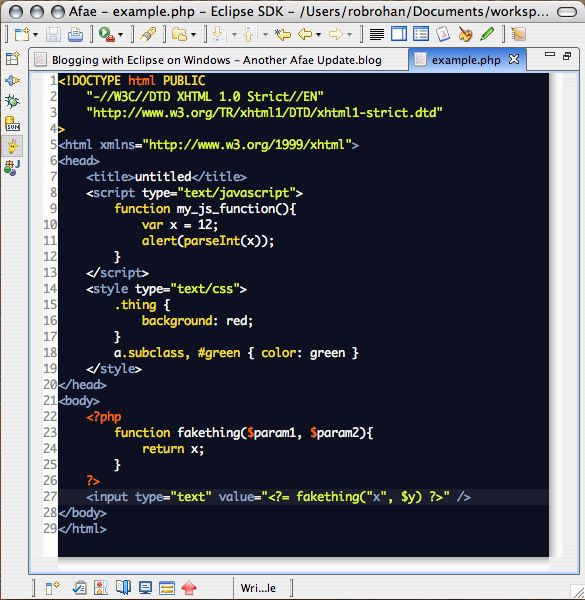585x600 pixels.
Task: Expand the Back navigation history dropdown arrow
Action: tap(318, 35)
